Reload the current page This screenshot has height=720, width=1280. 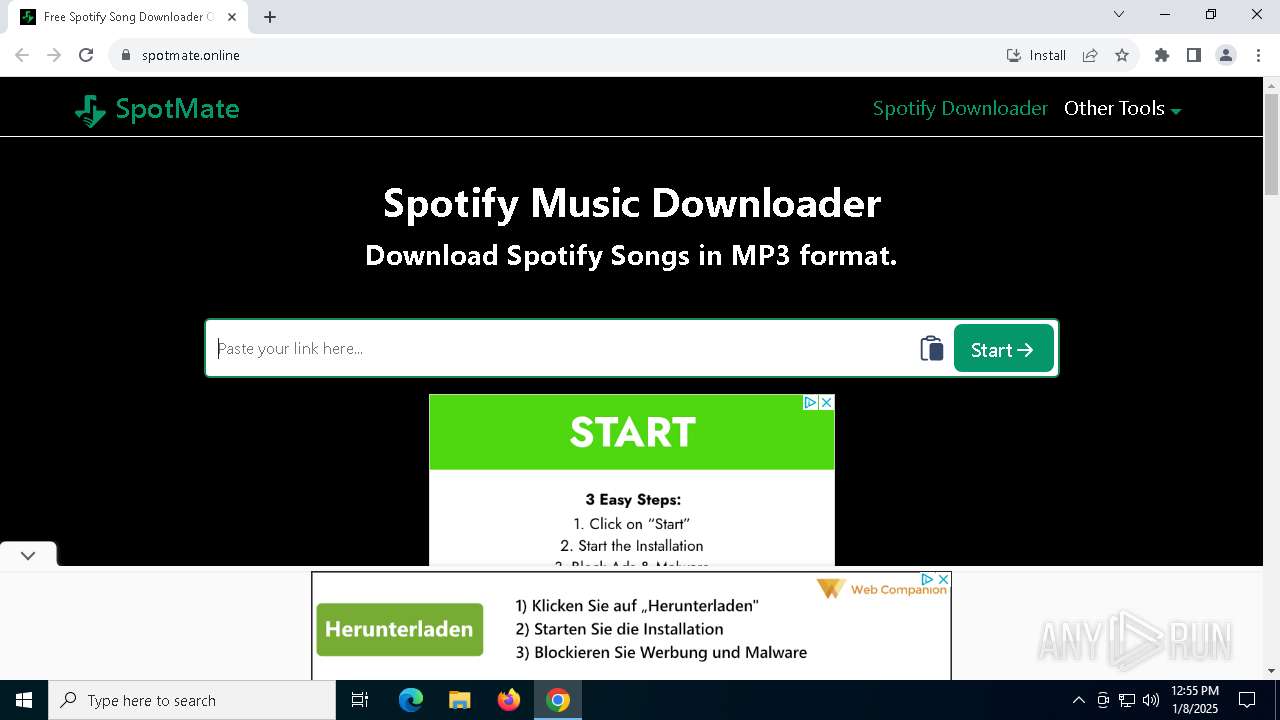(86, 55)
